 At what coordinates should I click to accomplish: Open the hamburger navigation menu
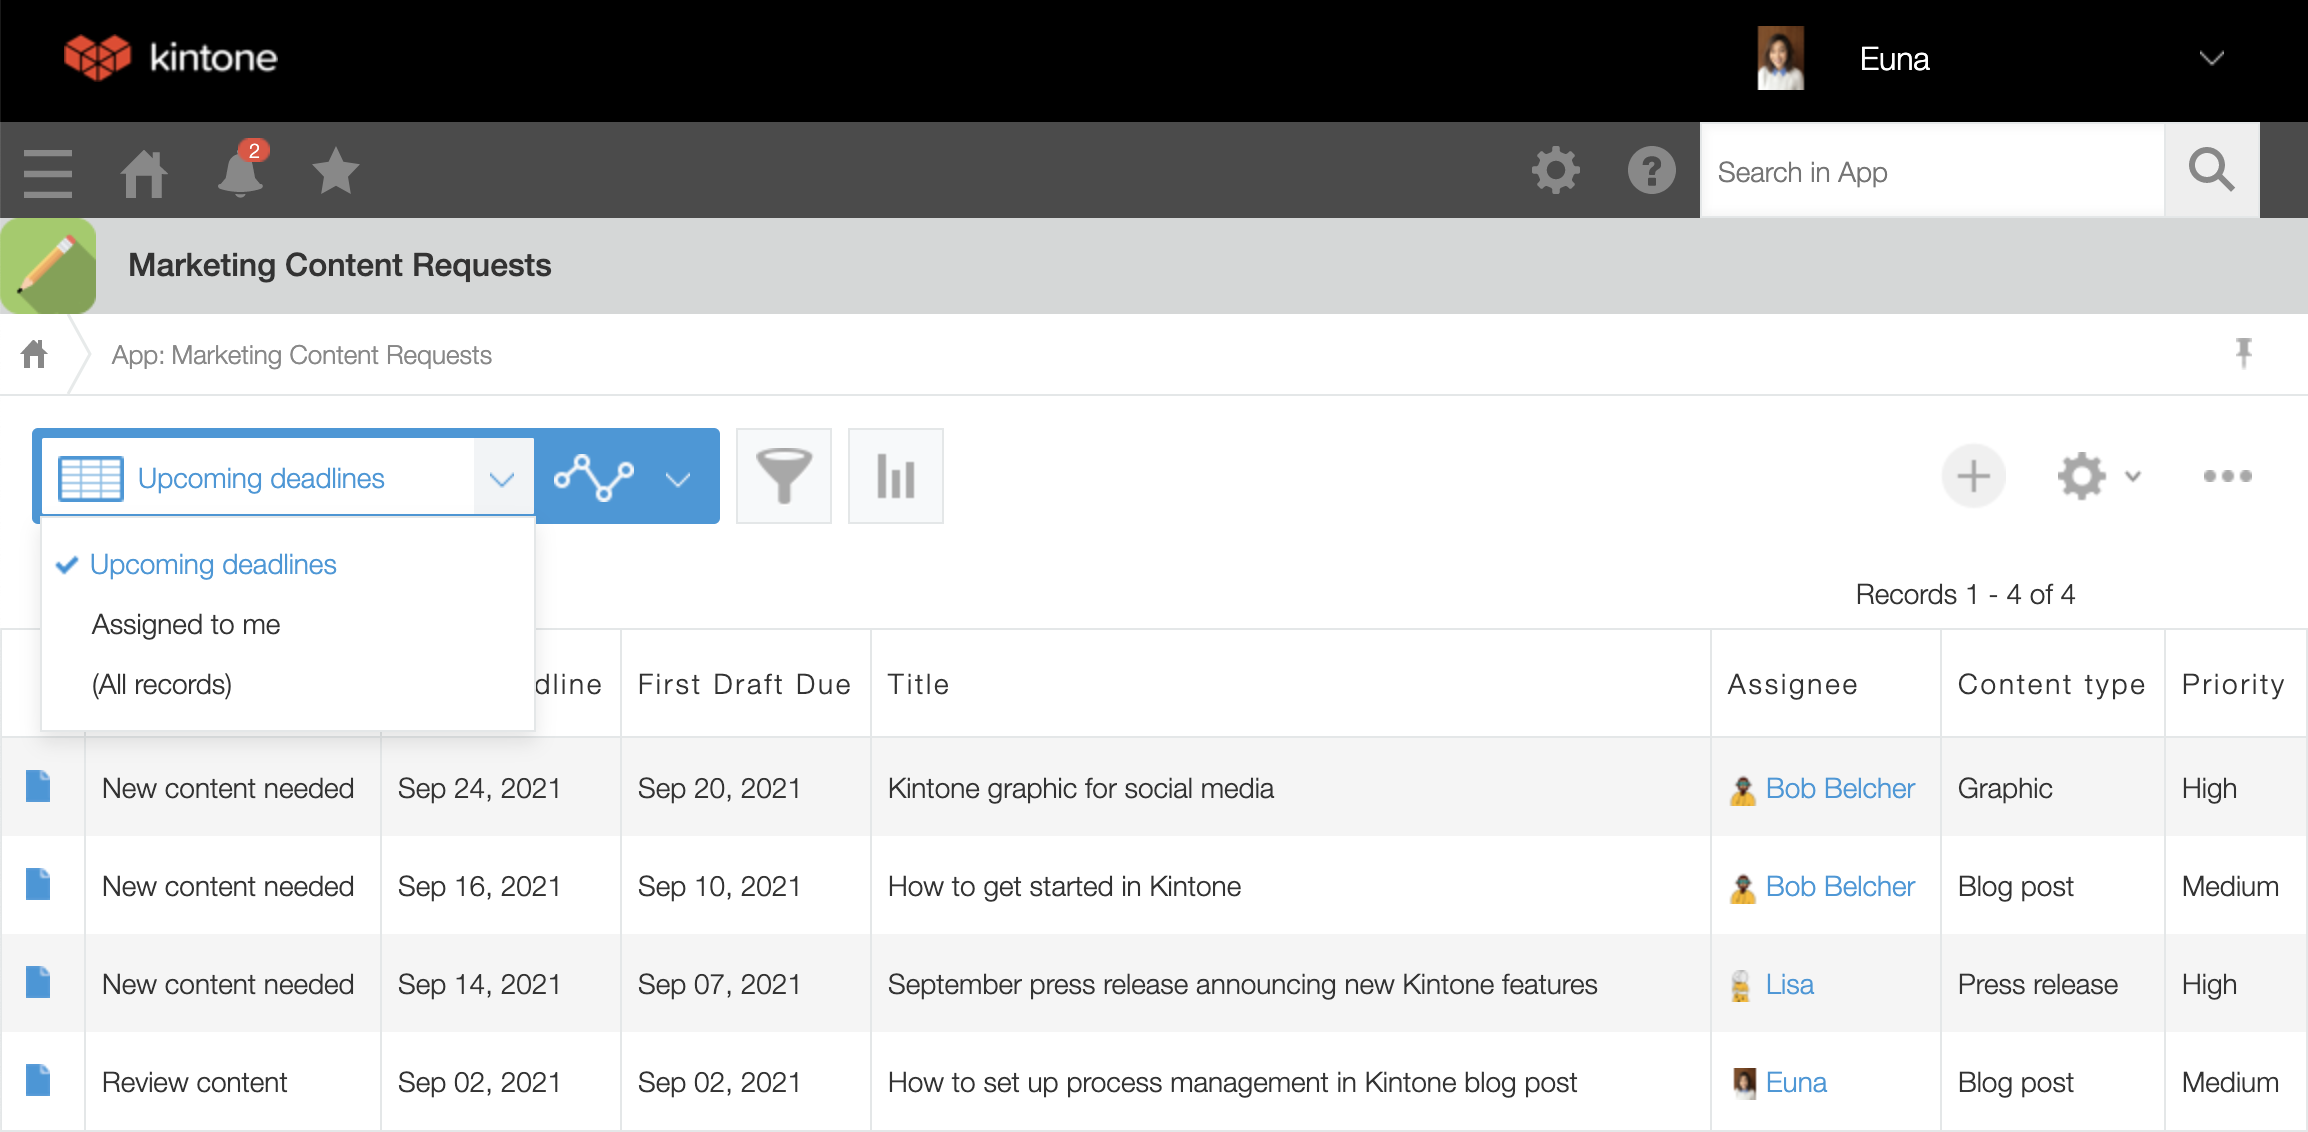click(48, 172)
